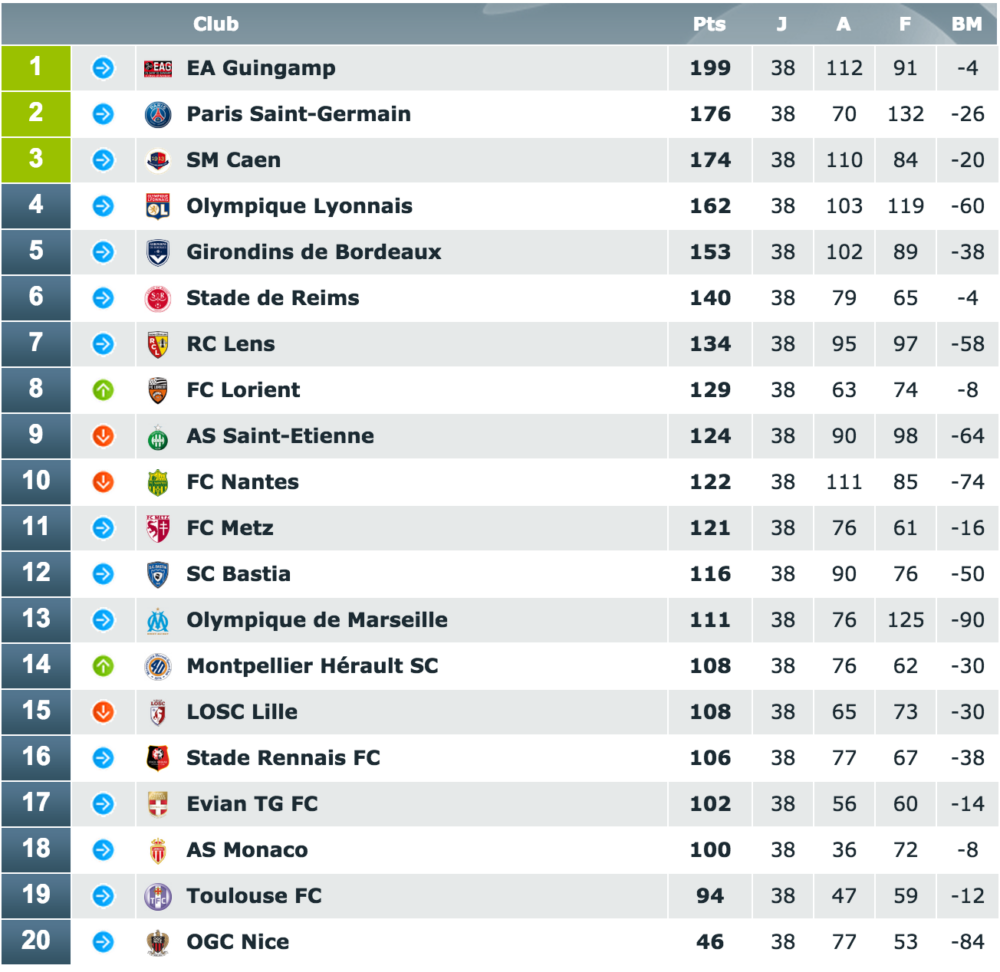The image size is (1000, 972).
Task: Click the blue steady arrow beside SC Bastia
Action: pyautogui.click(x=105, y=573)
